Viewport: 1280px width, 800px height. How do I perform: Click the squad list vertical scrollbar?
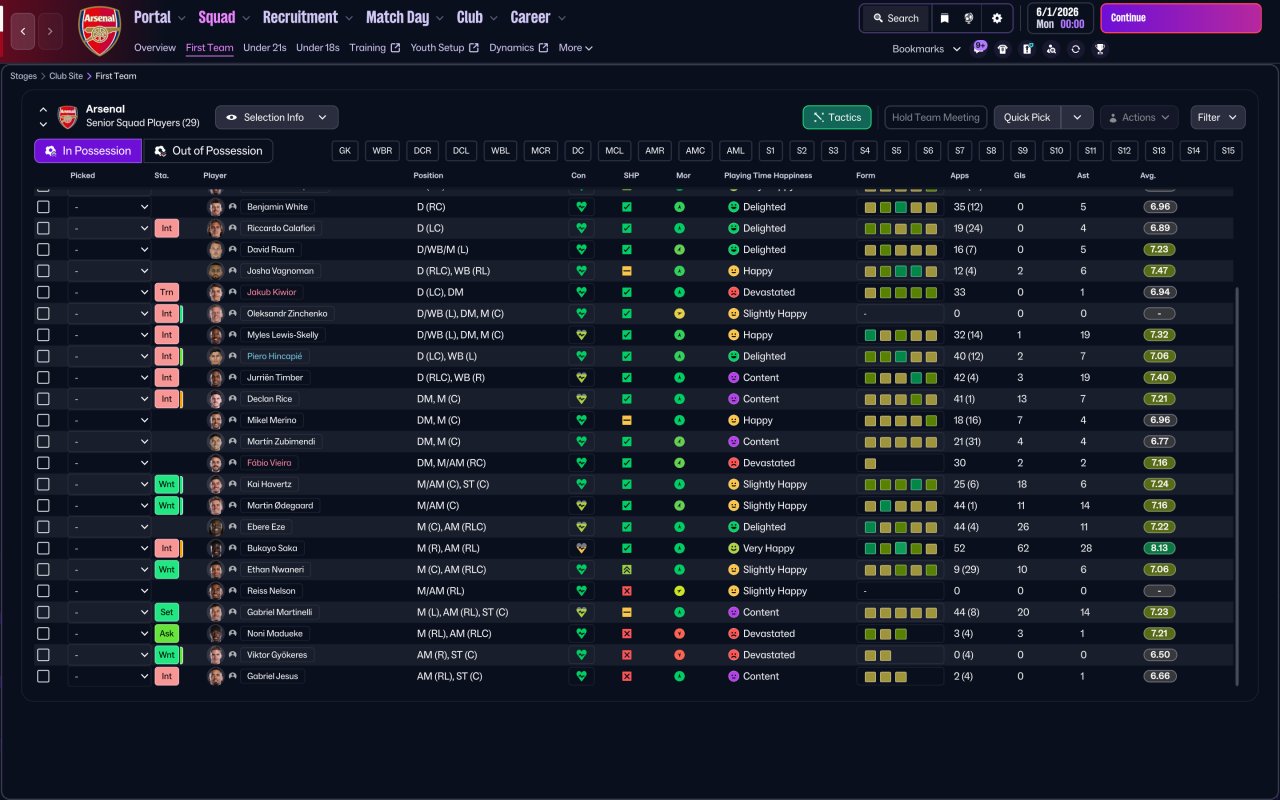pos(1237,487)
